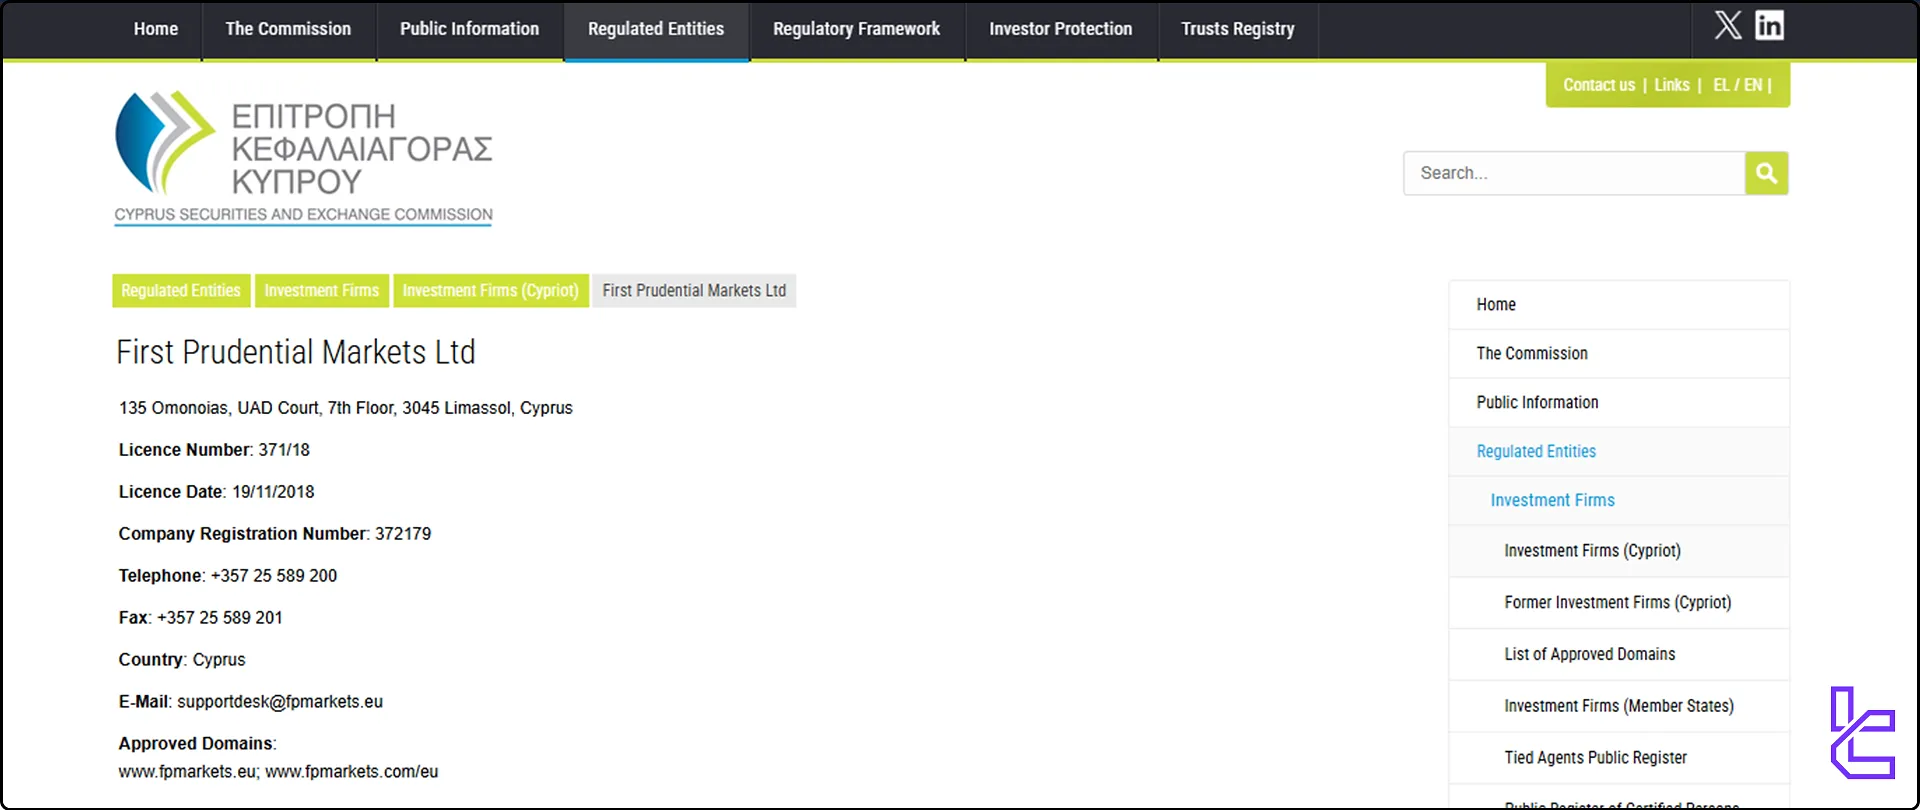Viewport: 1920px width, 810px height.
Task: Switch language via EL / EN link
Action: coord(1738,85)
